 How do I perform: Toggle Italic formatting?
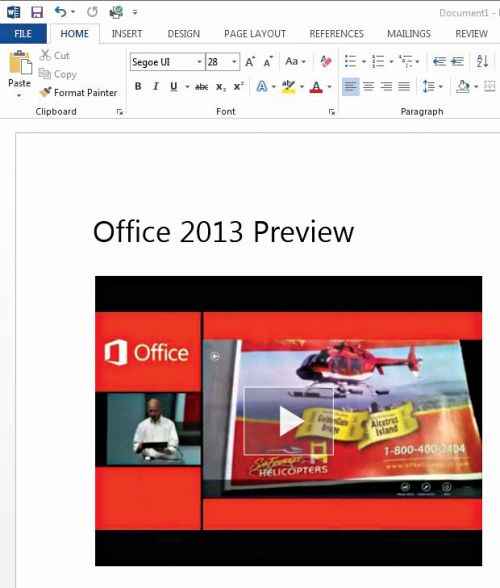[x=156, y=87]
